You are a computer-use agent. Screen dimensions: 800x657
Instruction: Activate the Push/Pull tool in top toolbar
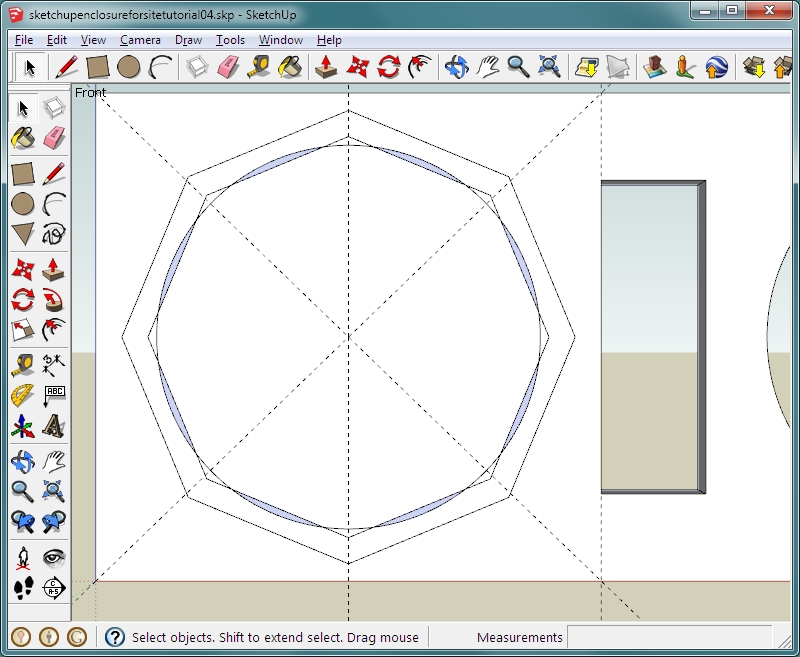tap(327, 67)
